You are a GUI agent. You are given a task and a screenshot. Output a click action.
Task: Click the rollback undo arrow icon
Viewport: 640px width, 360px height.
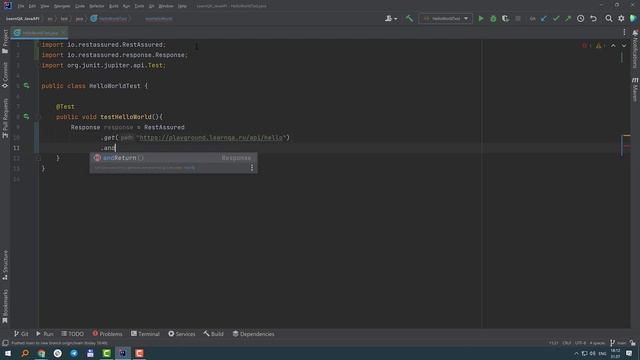(x=593, y=18)
